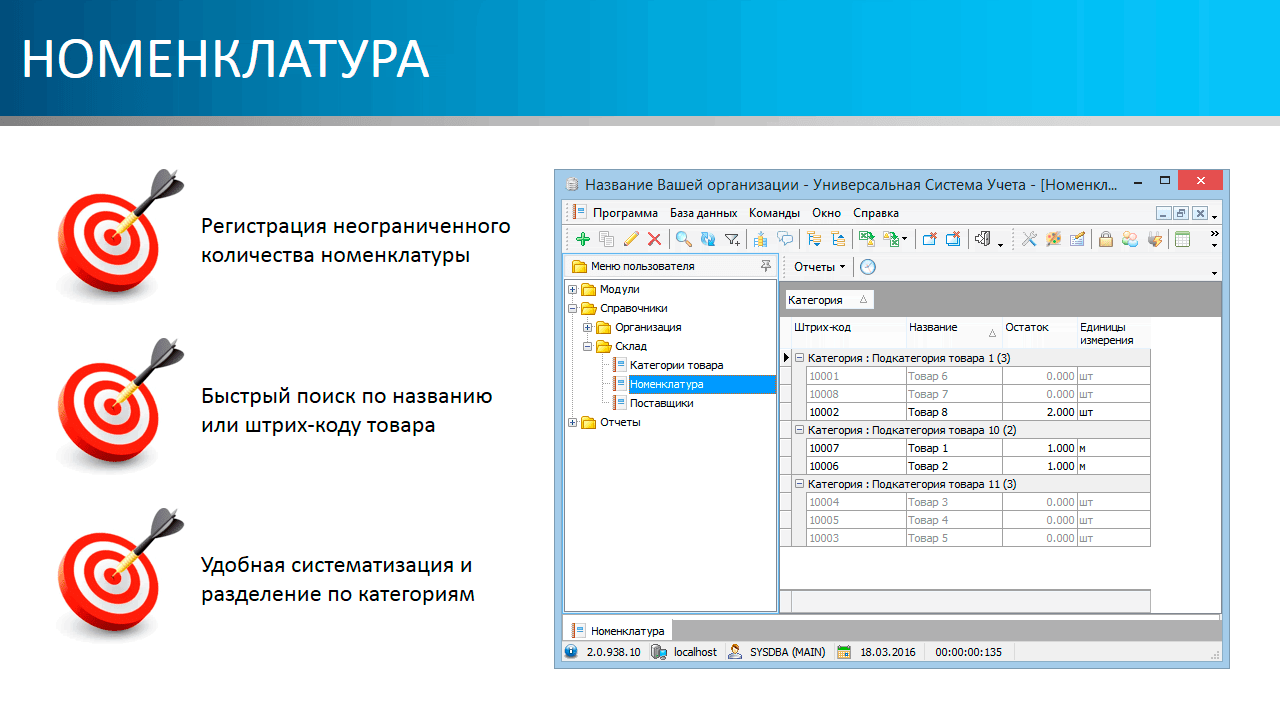Select Категории товара in the tree
Viewport: 1280px width, 720px height.
[x=676, y=365]
